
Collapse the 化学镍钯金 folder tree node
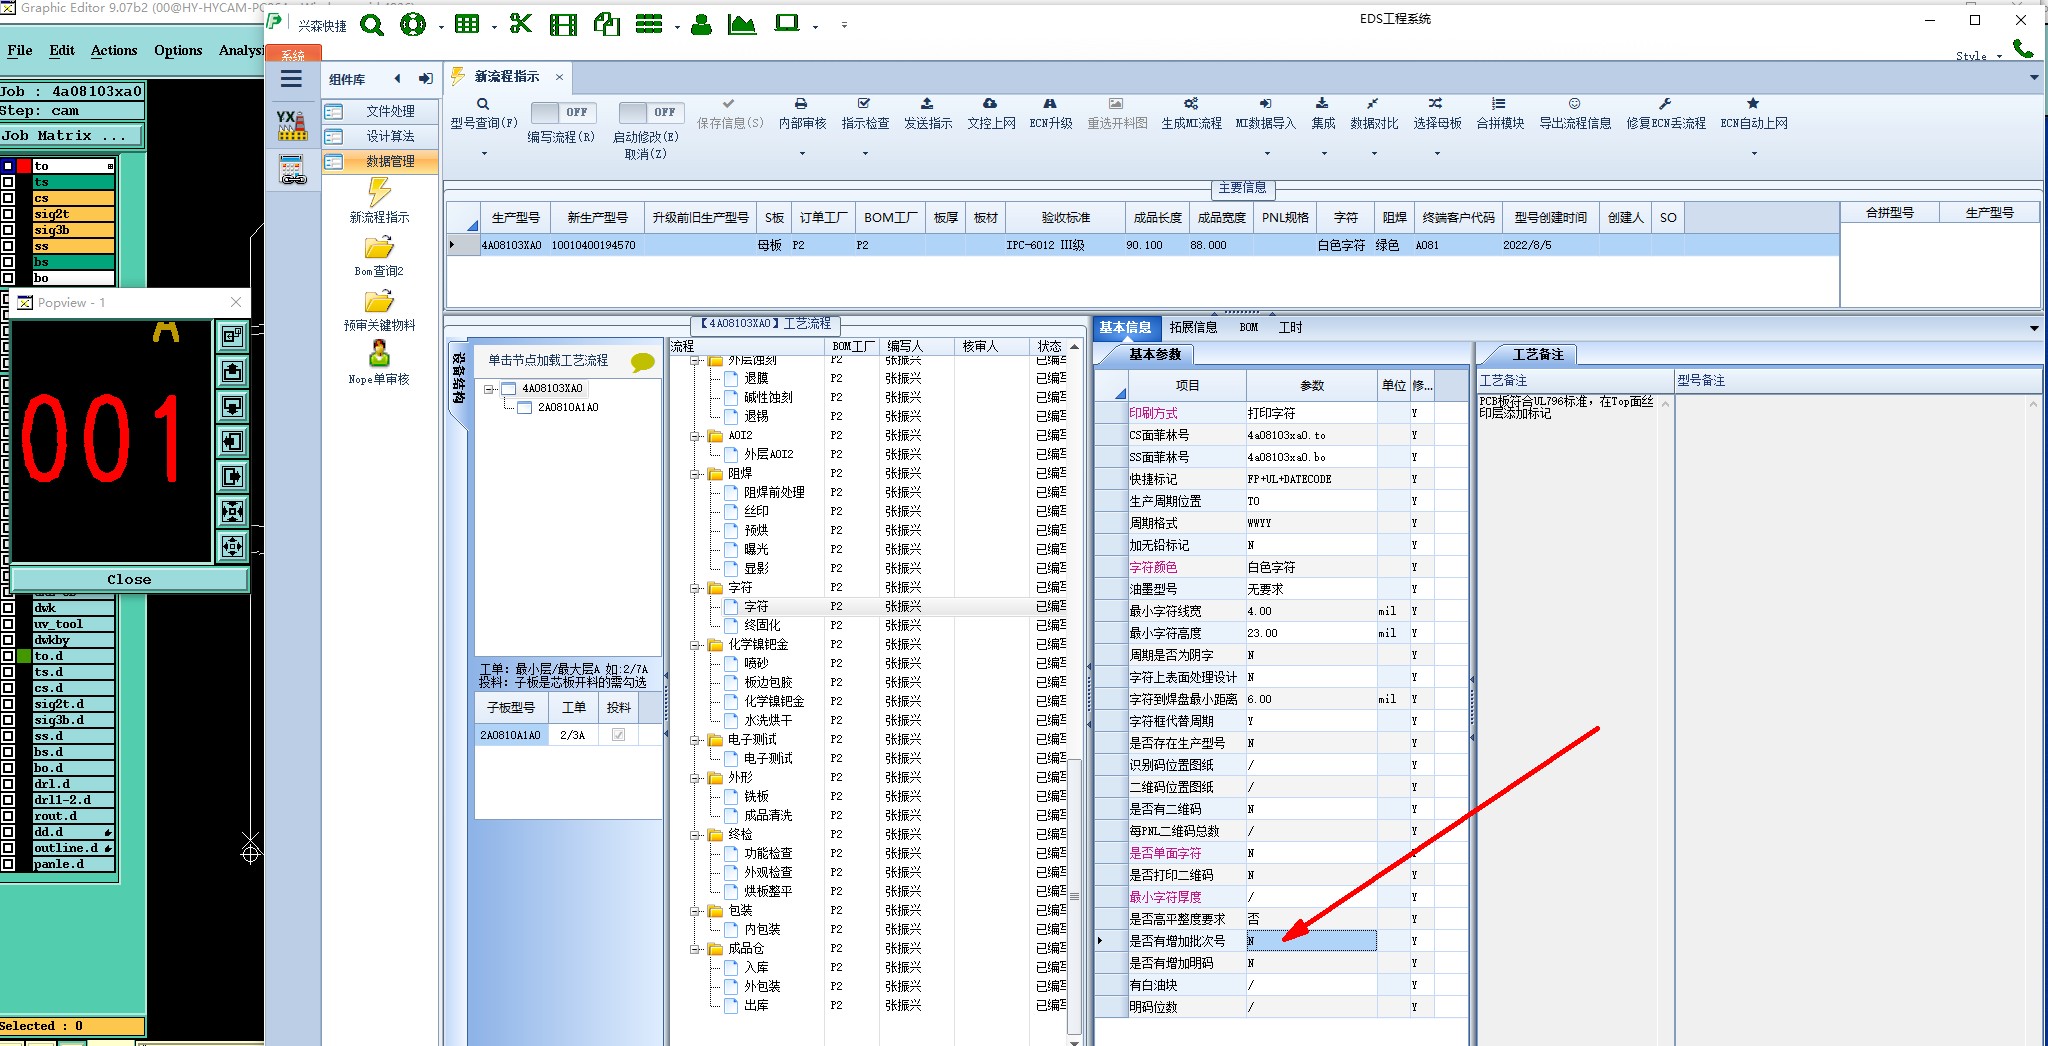point(696,645)
